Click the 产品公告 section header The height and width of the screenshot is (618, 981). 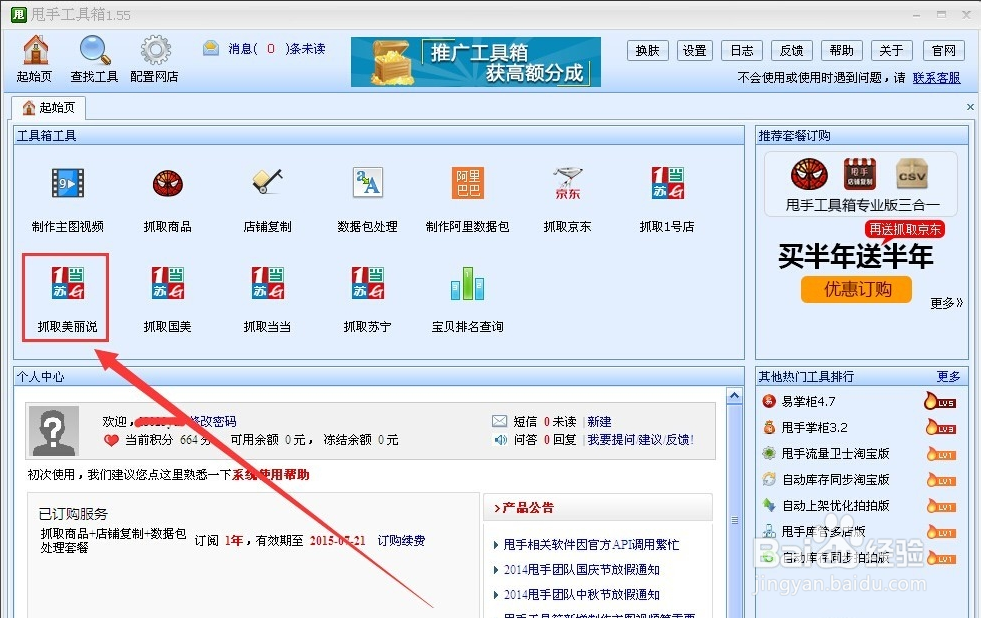pyautogui.click(x=599, y=507)
